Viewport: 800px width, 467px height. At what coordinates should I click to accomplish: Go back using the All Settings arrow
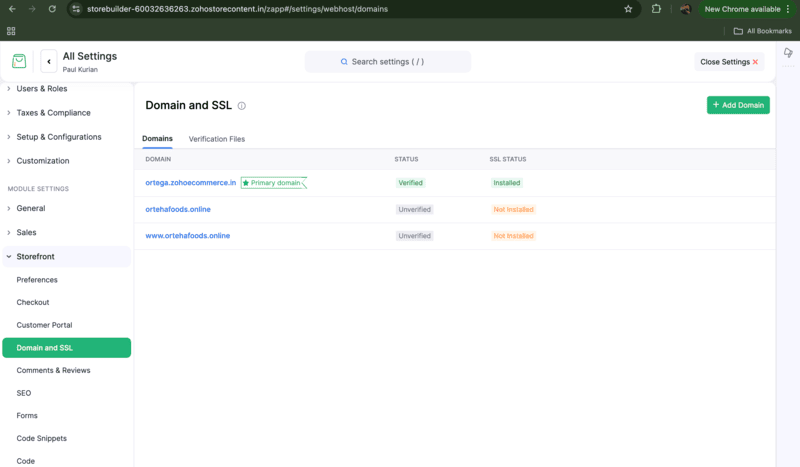[49, 62]
